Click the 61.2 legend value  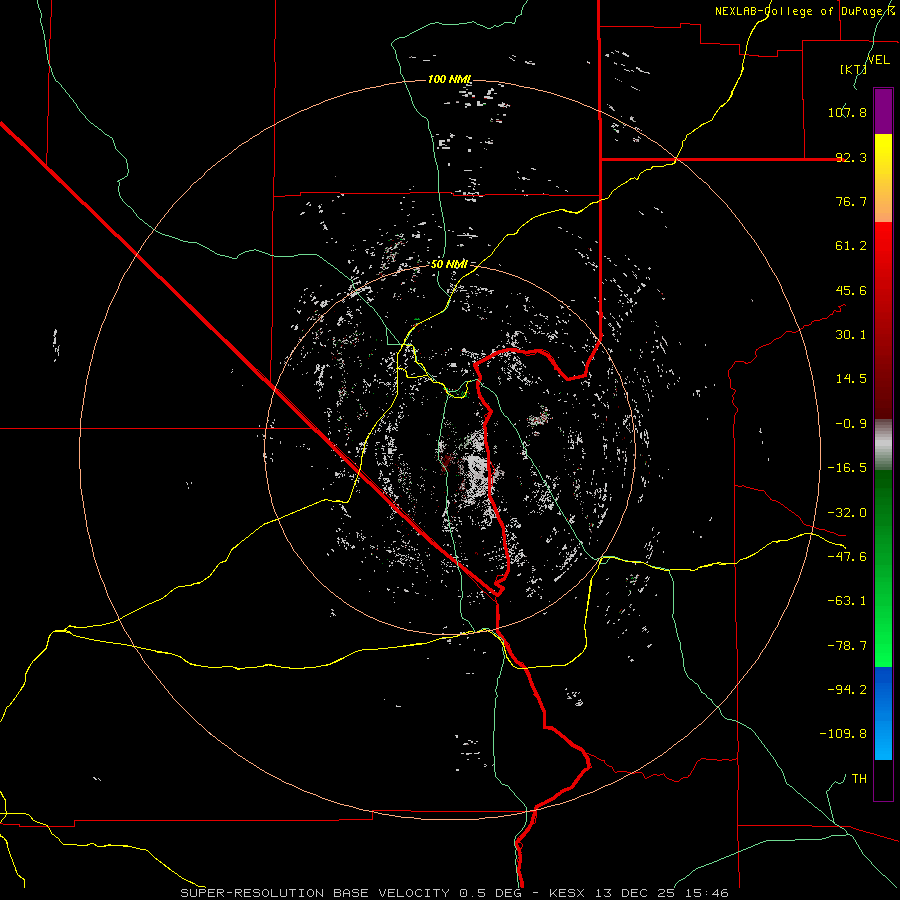851,246
